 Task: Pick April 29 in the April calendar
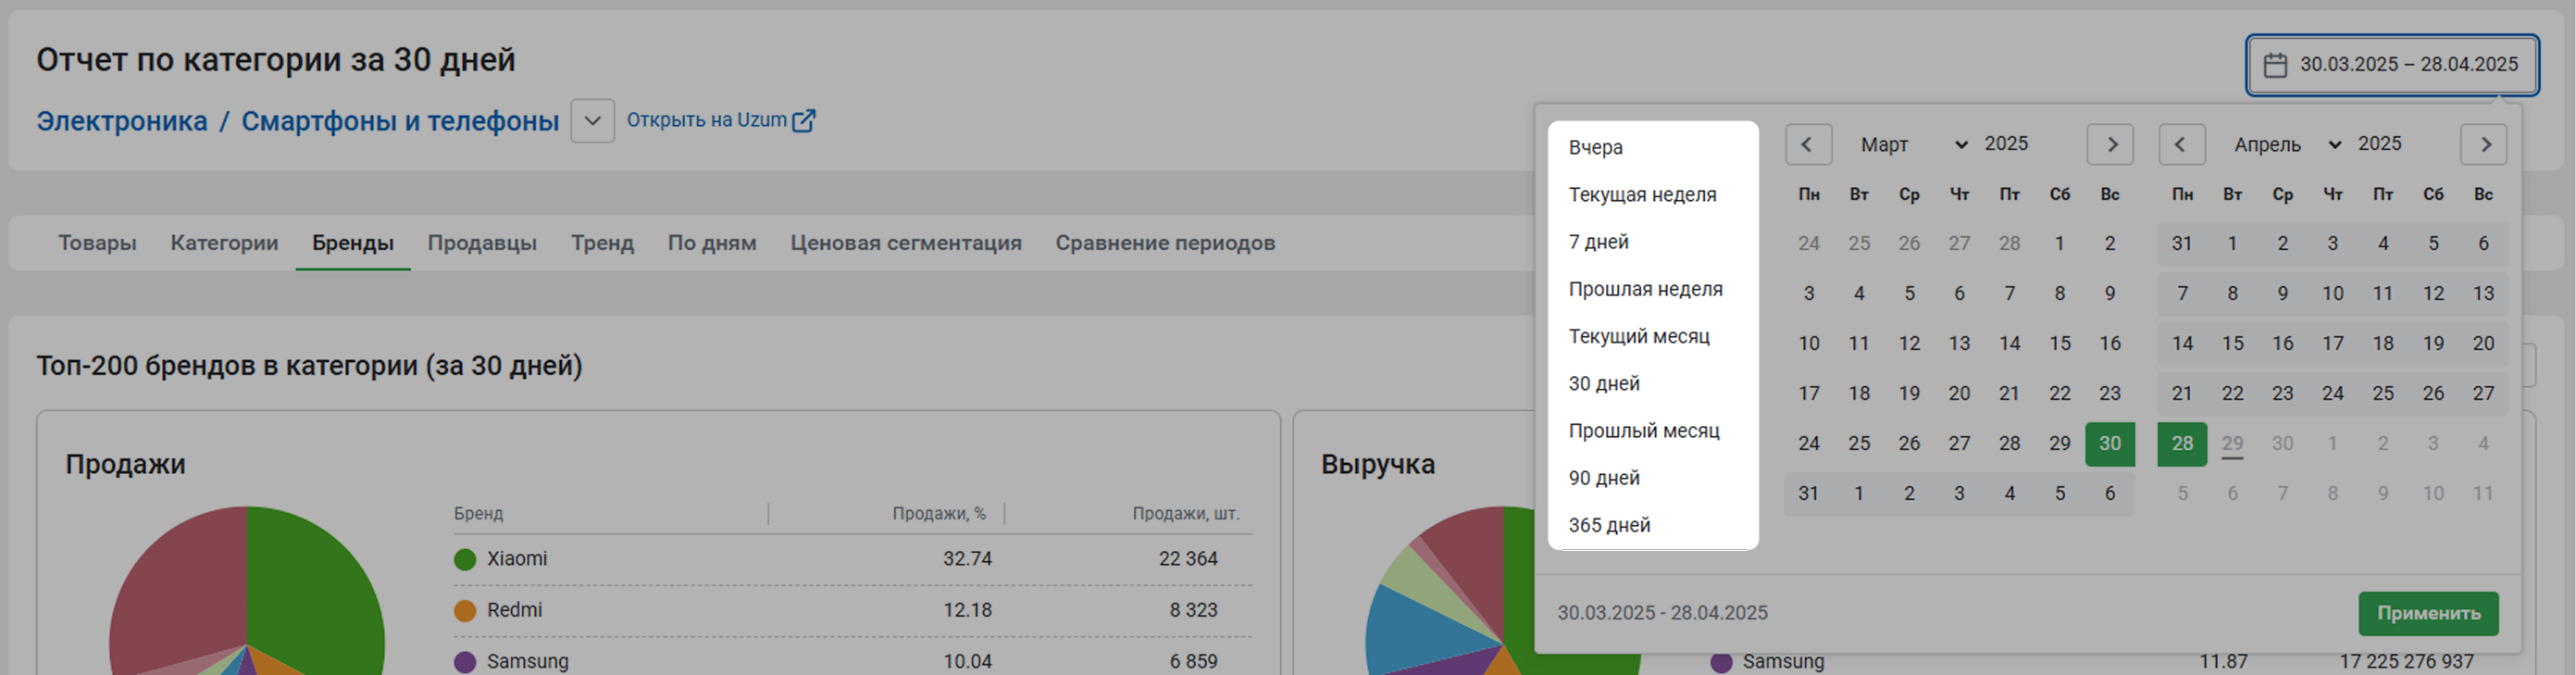coord(2232,444)
